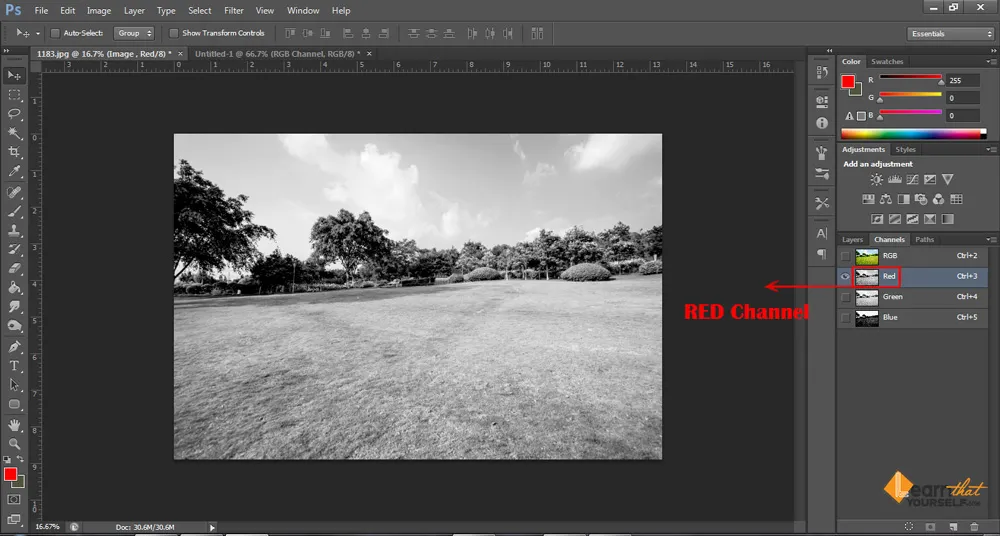Open the Filter menu
The image size is (1000, 536).
coord(233,10)
